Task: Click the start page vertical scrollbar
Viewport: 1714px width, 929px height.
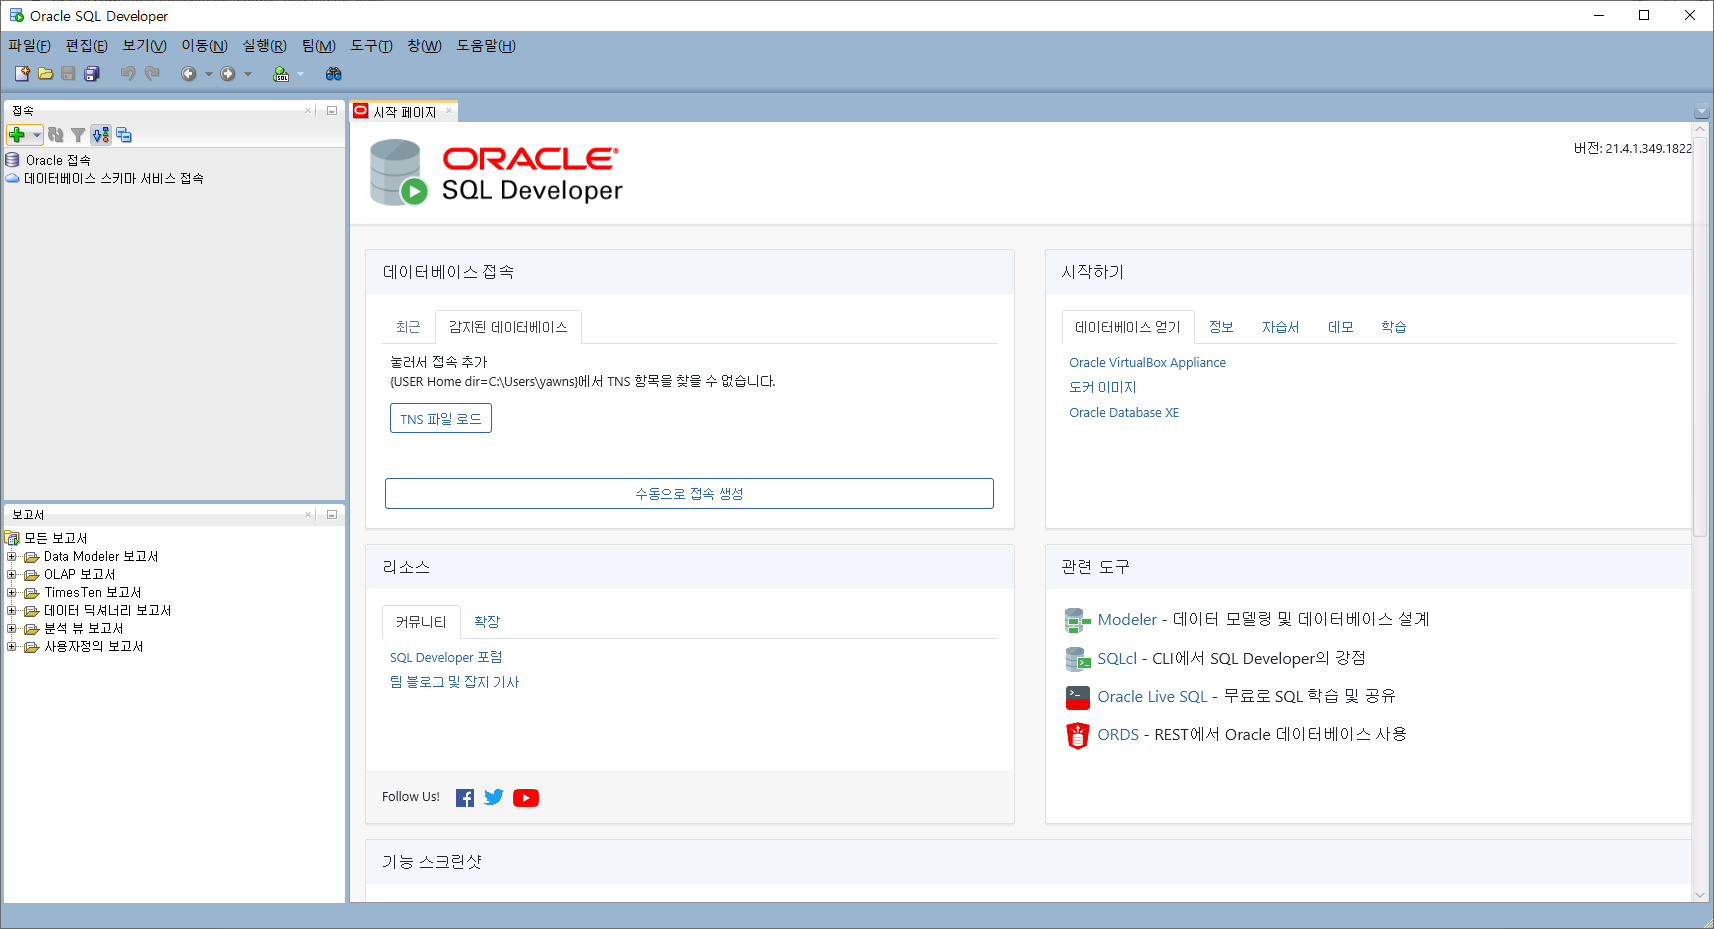Action: tap(1700, 337)
